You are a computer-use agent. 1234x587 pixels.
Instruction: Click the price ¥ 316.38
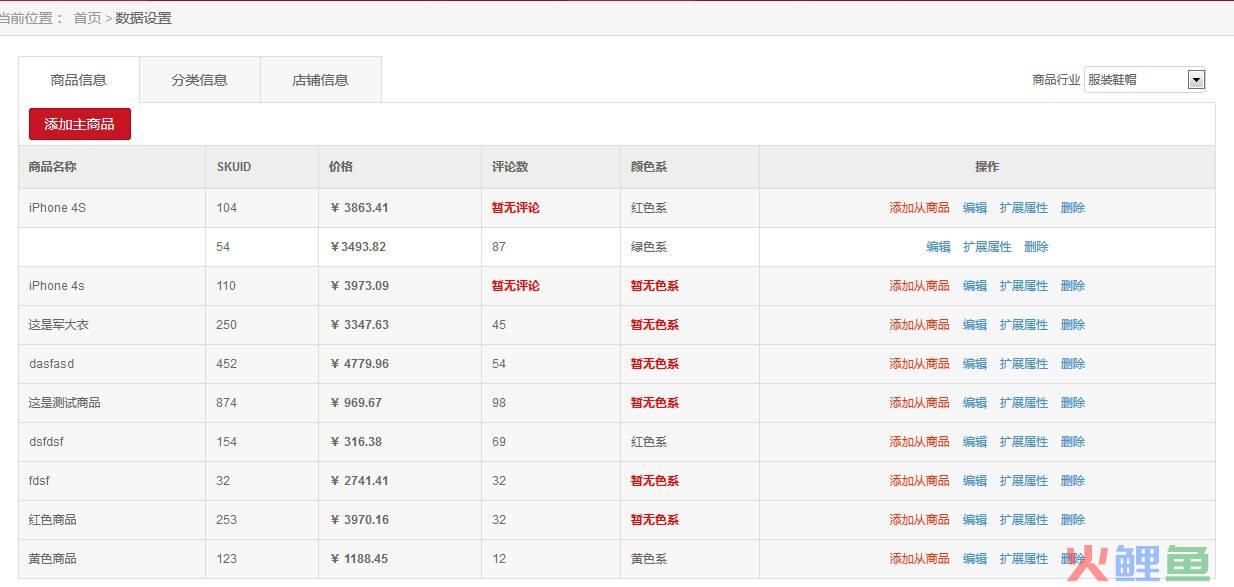coord(356,442)
